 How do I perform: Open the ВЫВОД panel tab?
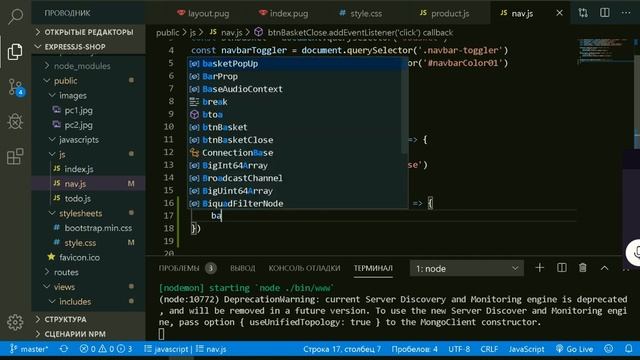[242, 268]
